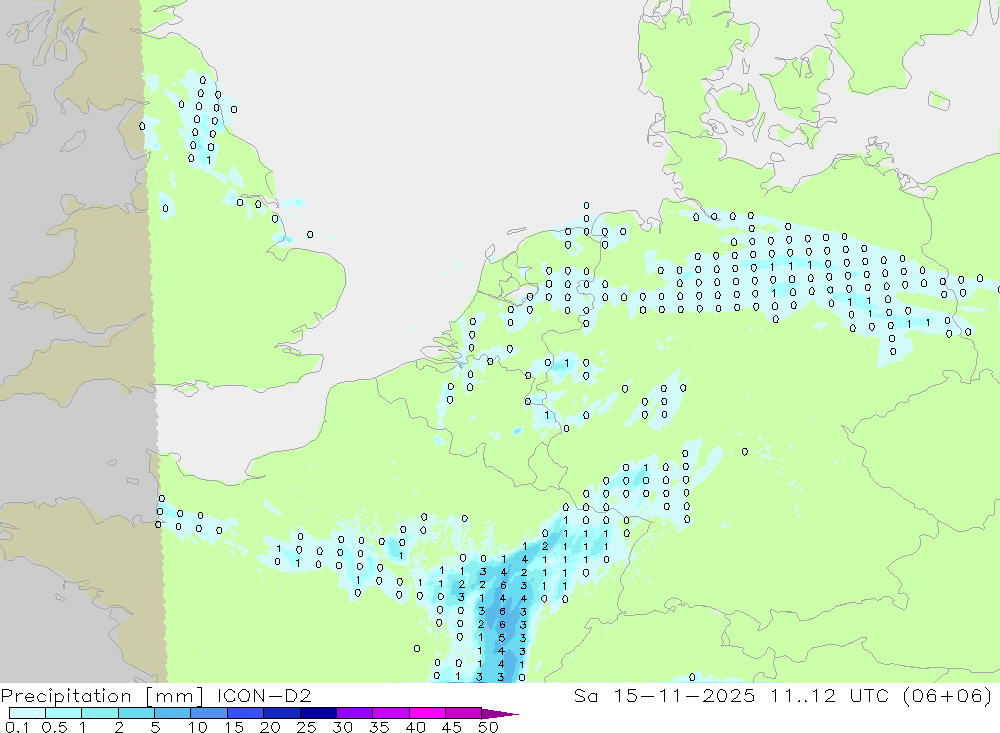The height and width of the screenshot is (733, 1000).
Task: Select the 1–2 mm legend color swatch
Action: (x=100, y=713)
